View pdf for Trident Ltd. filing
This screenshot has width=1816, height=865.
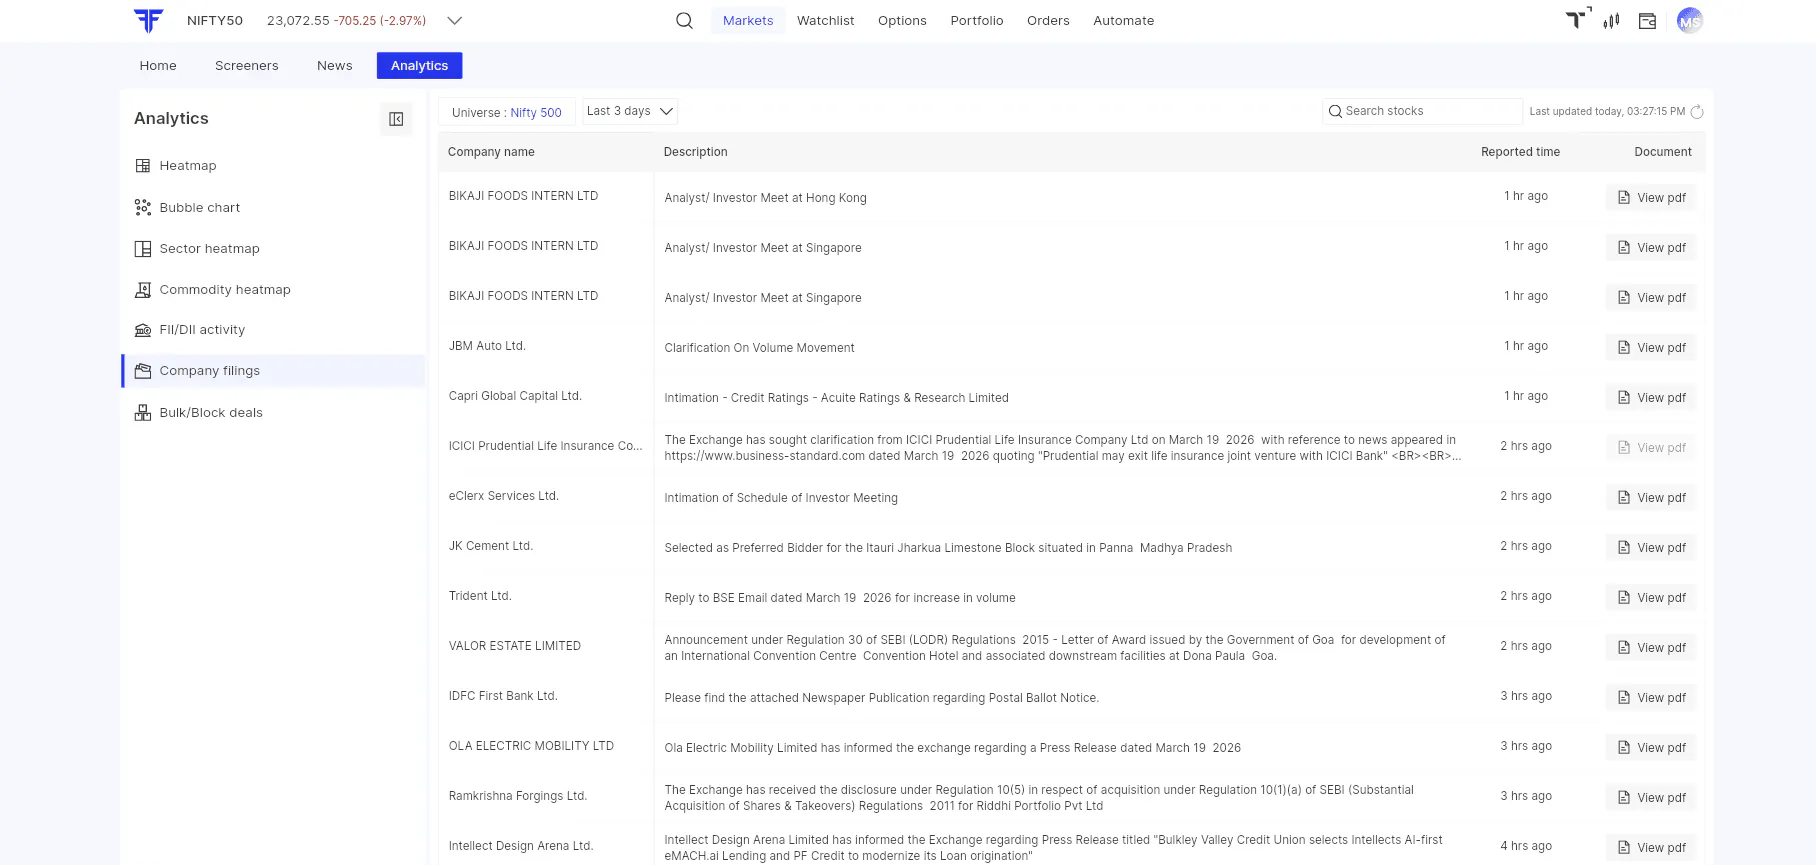[1651, 598]
